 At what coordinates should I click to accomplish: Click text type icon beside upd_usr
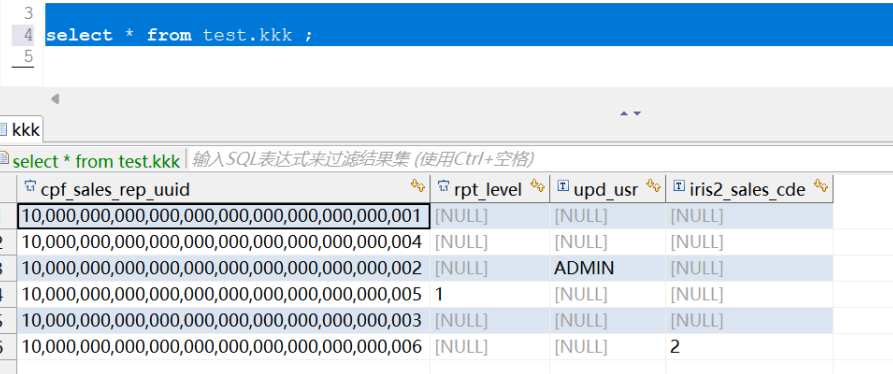tap(563, 186)
